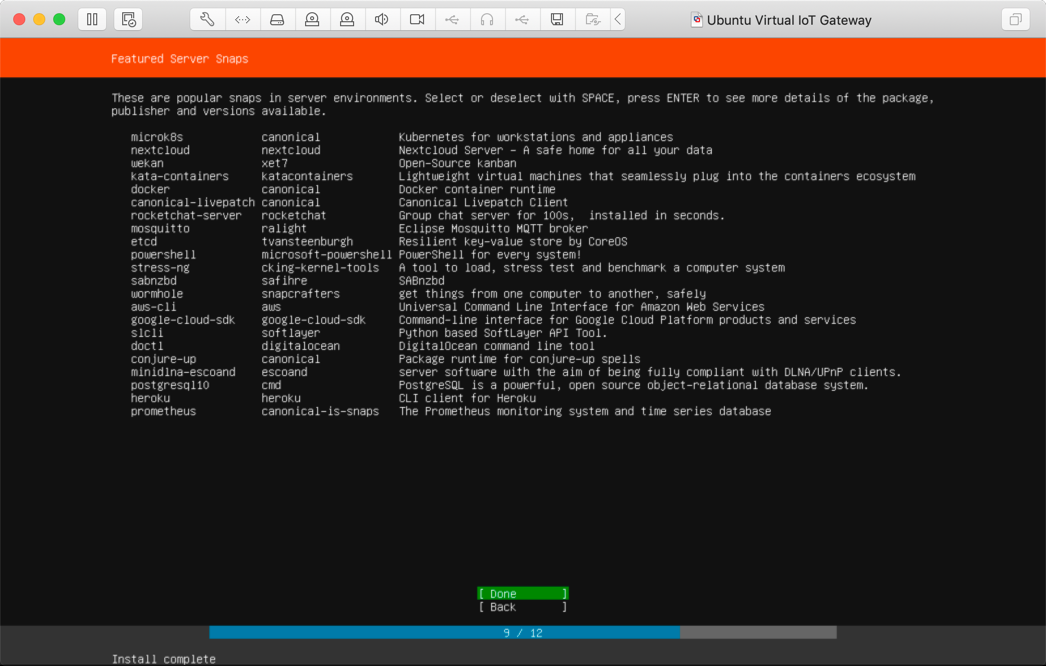Activate the Done button

(x=523, y=593)
